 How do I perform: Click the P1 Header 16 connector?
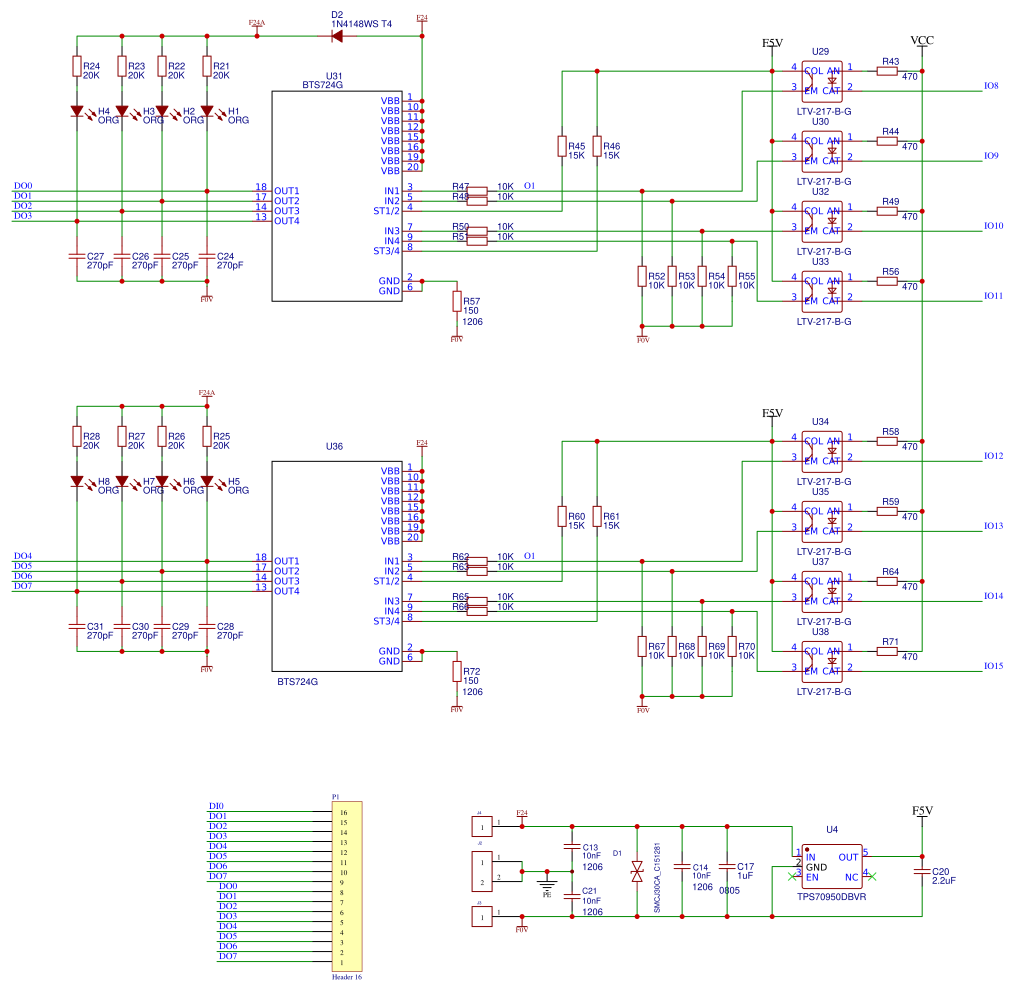pos(347,884)
